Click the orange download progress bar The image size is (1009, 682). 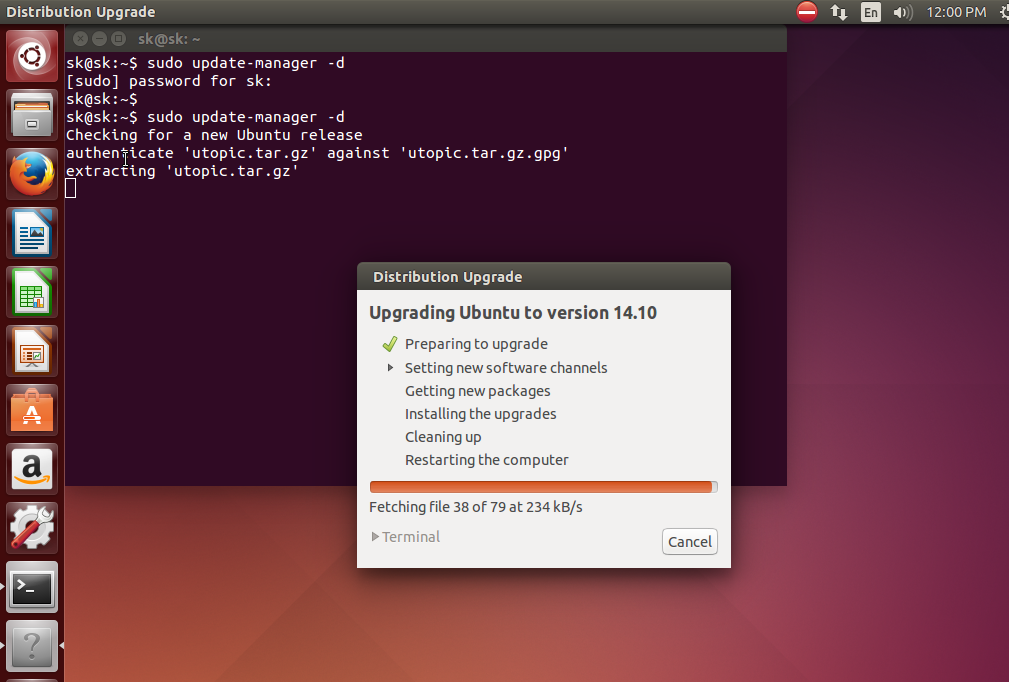coord(543,487)
